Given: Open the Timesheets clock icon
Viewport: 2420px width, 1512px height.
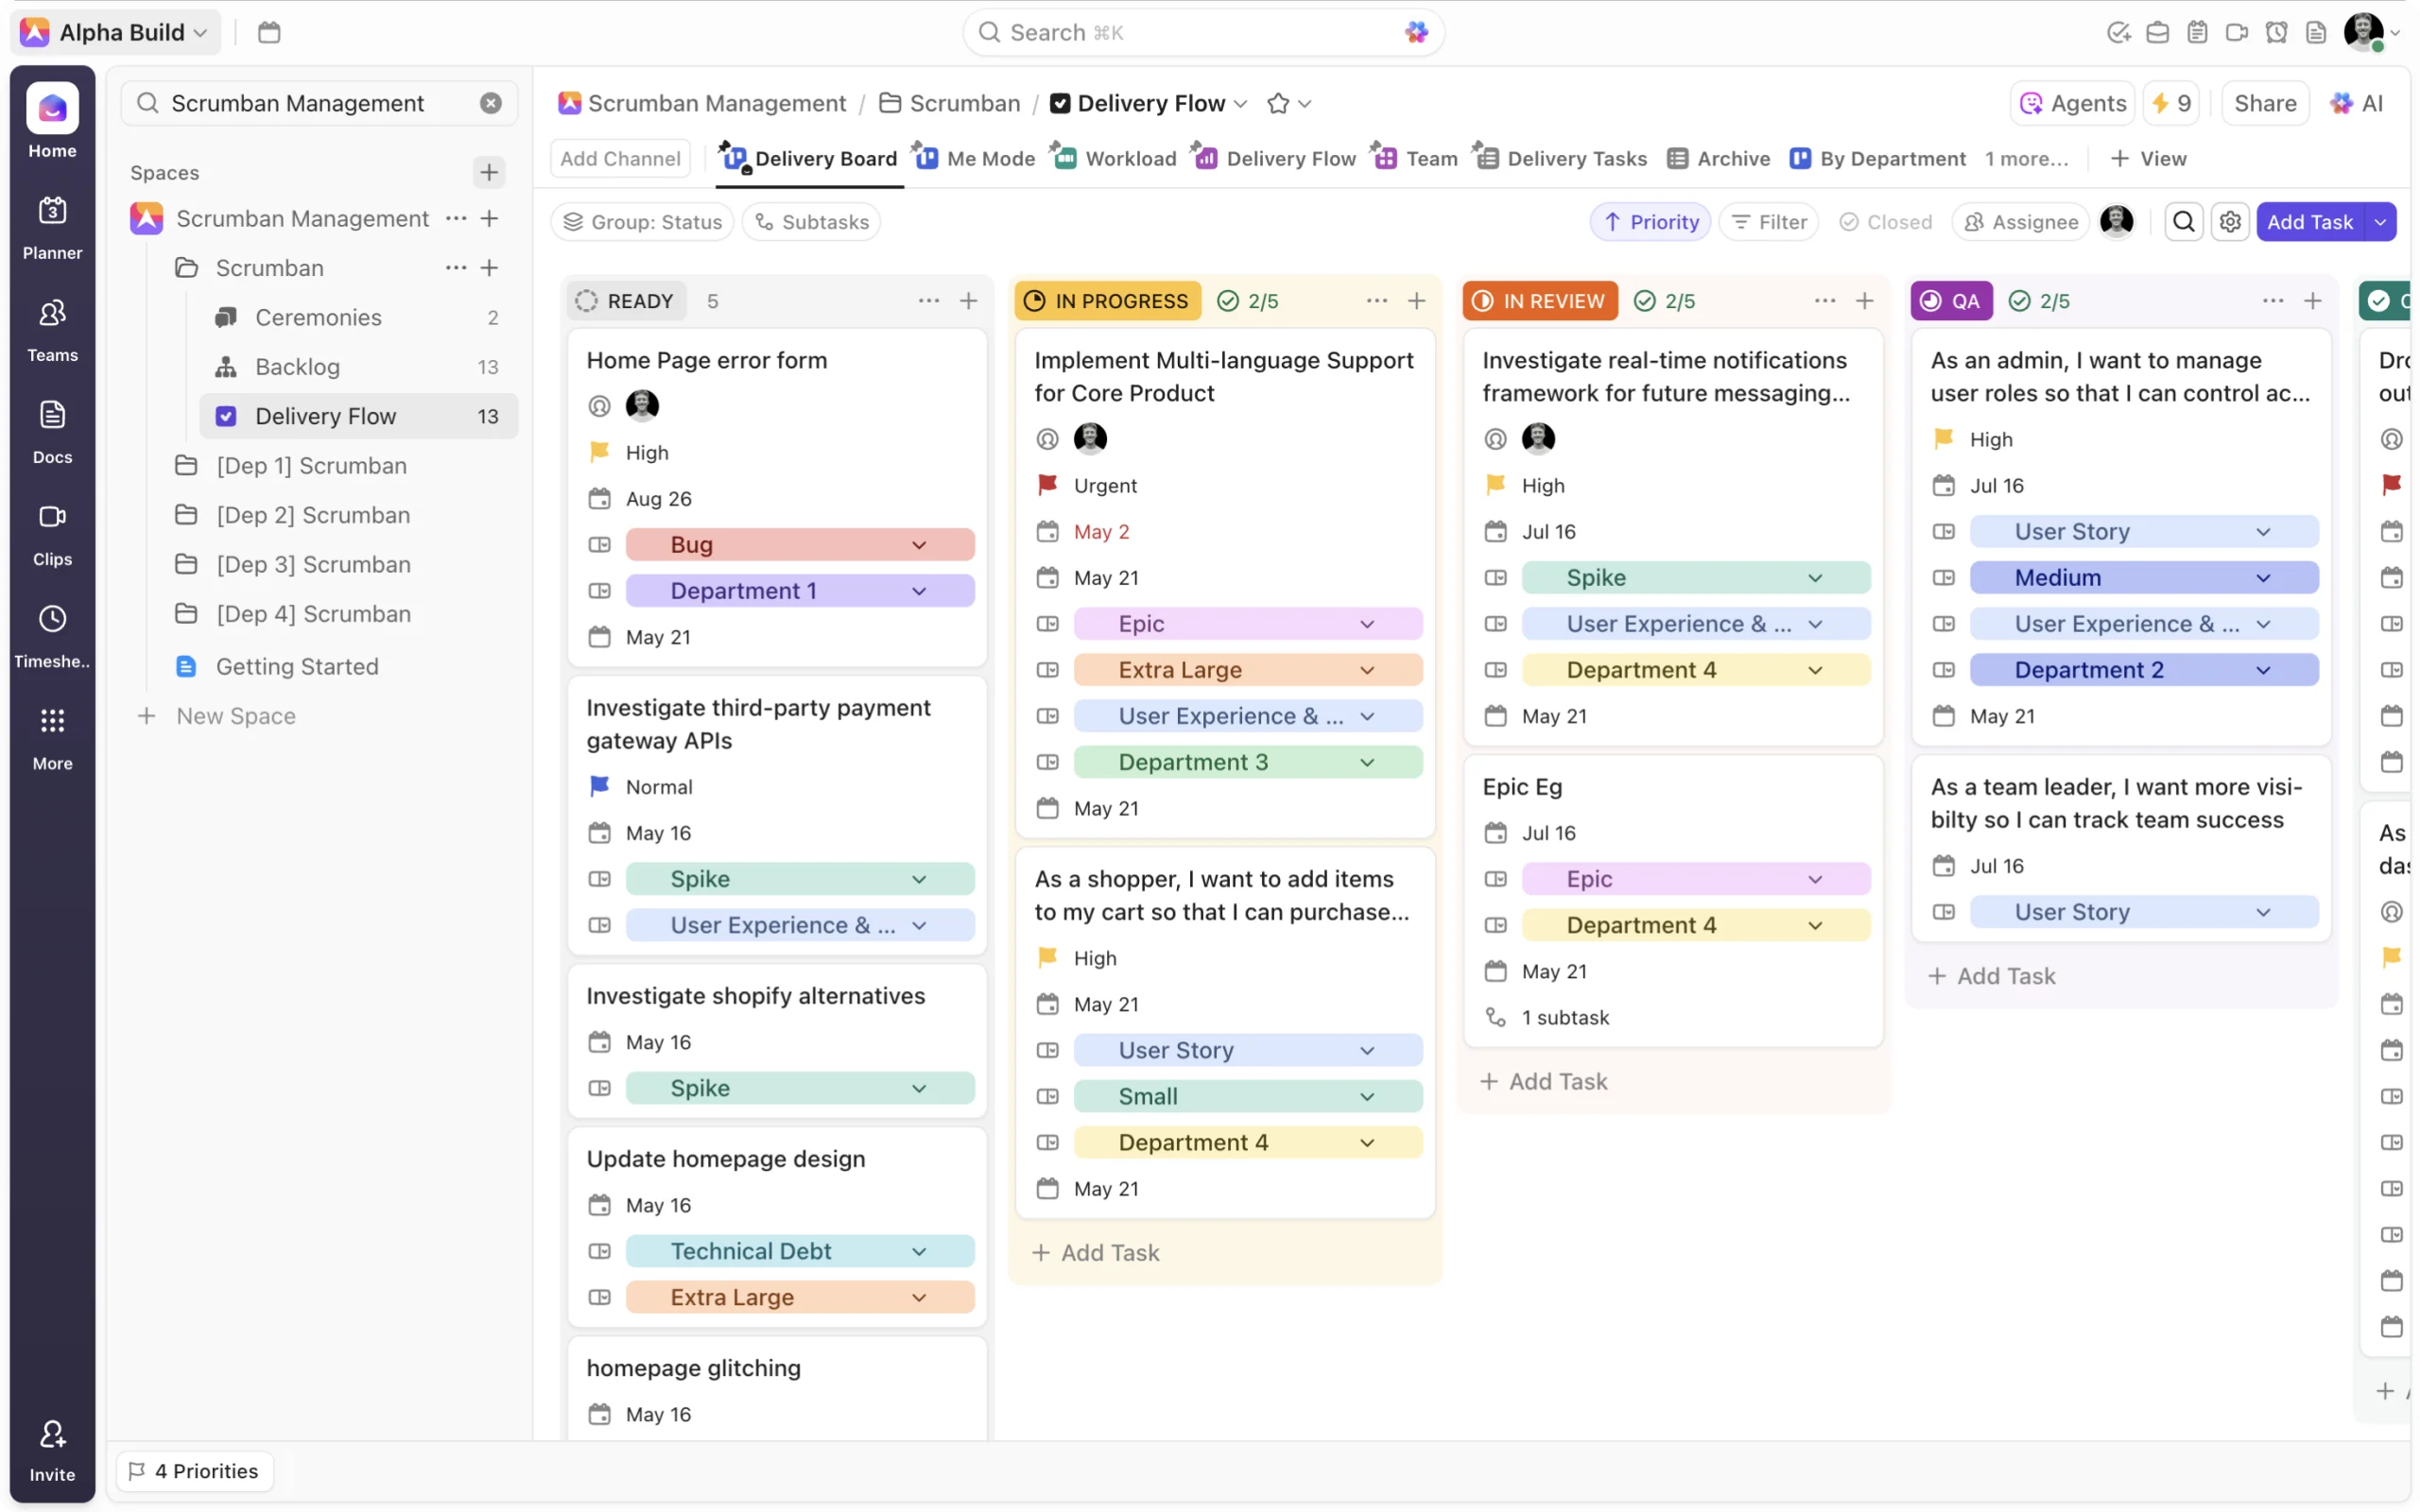Looking at the screenshot, I should tap(52, 635).
